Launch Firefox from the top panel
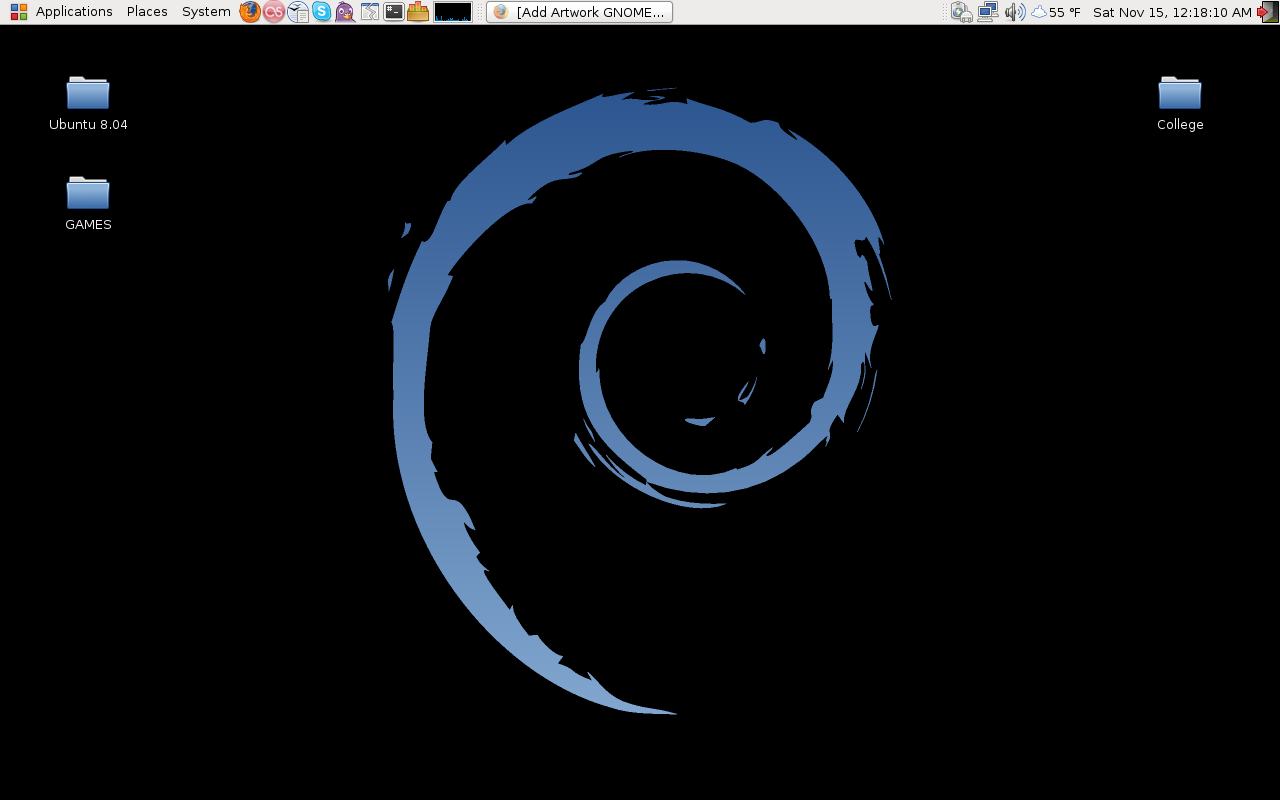Viewport: 1280px width, 800px height. (249, 12)
